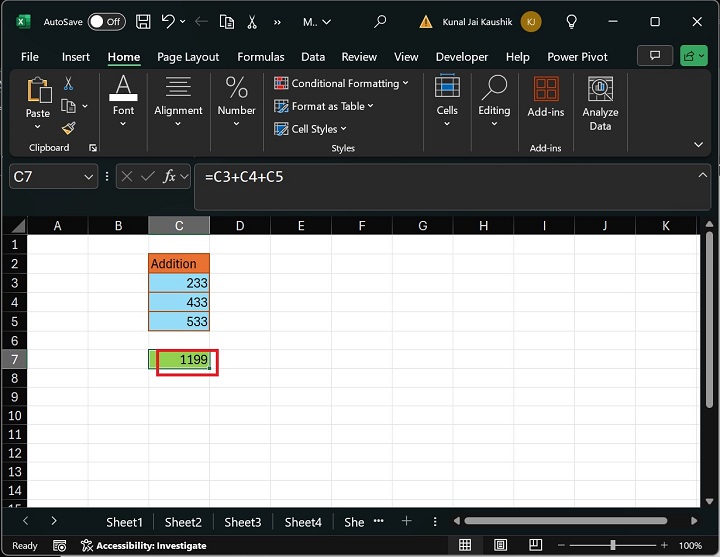
Task: Click the zoom slider handle
Action: tap(613, 545)
